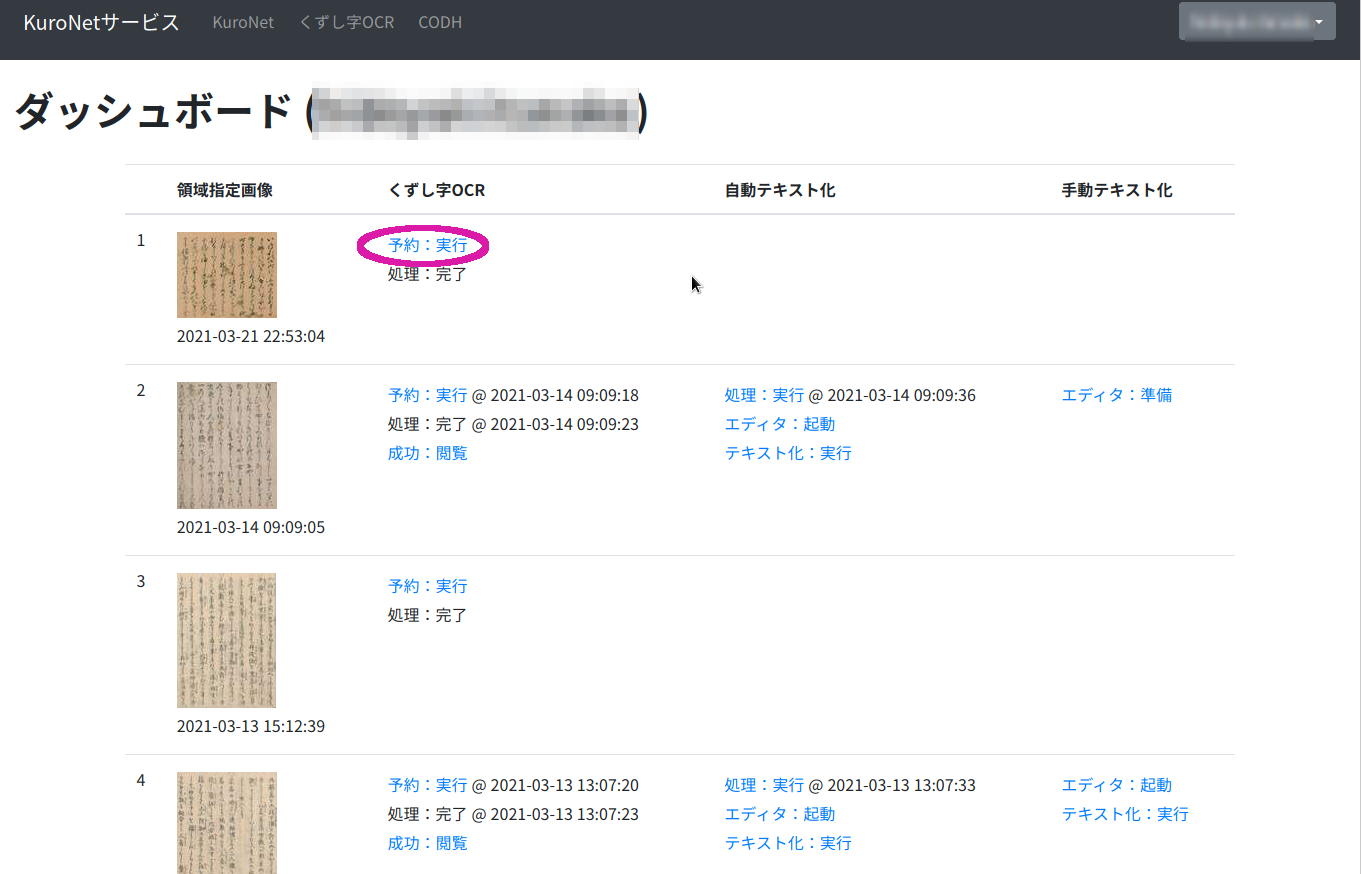Run テキスト化：実行 in row 4 manual text column
The width and height of the screenshot is (1361, 874).
(x=1125, y=813)
